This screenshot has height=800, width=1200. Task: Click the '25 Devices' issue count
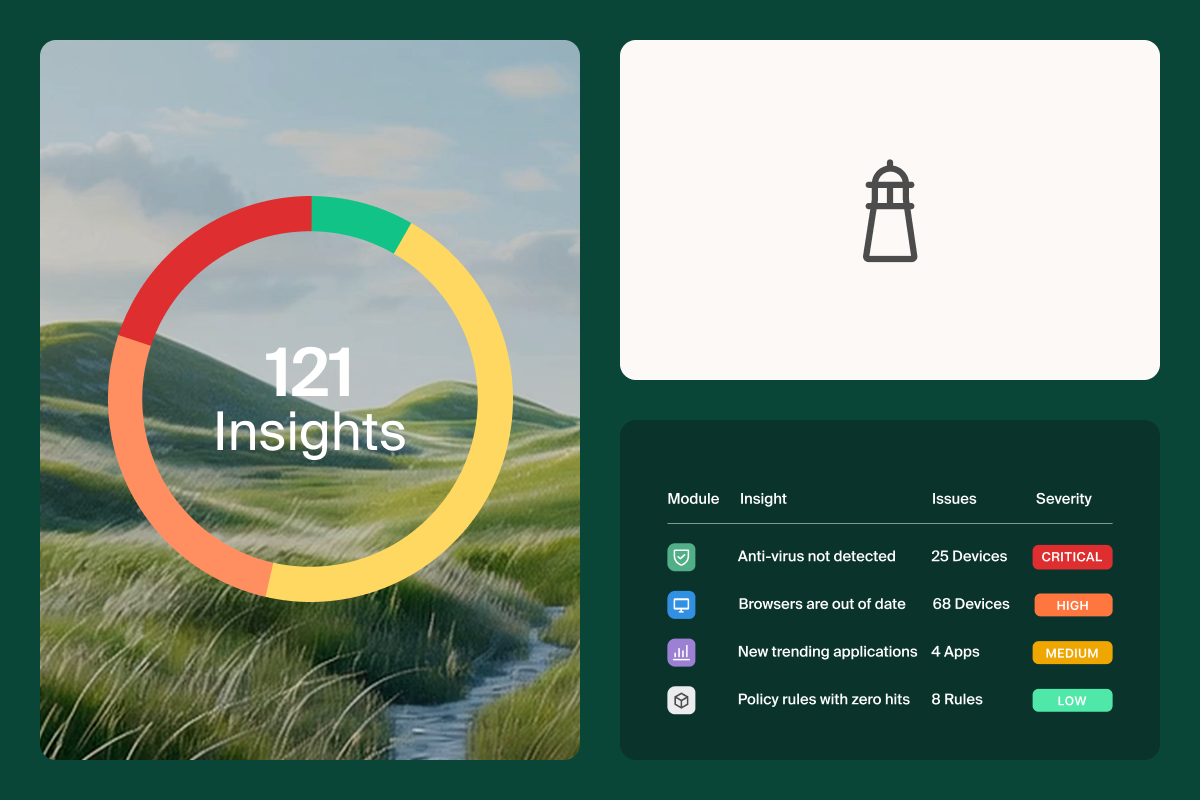click(x=969, y=556)
